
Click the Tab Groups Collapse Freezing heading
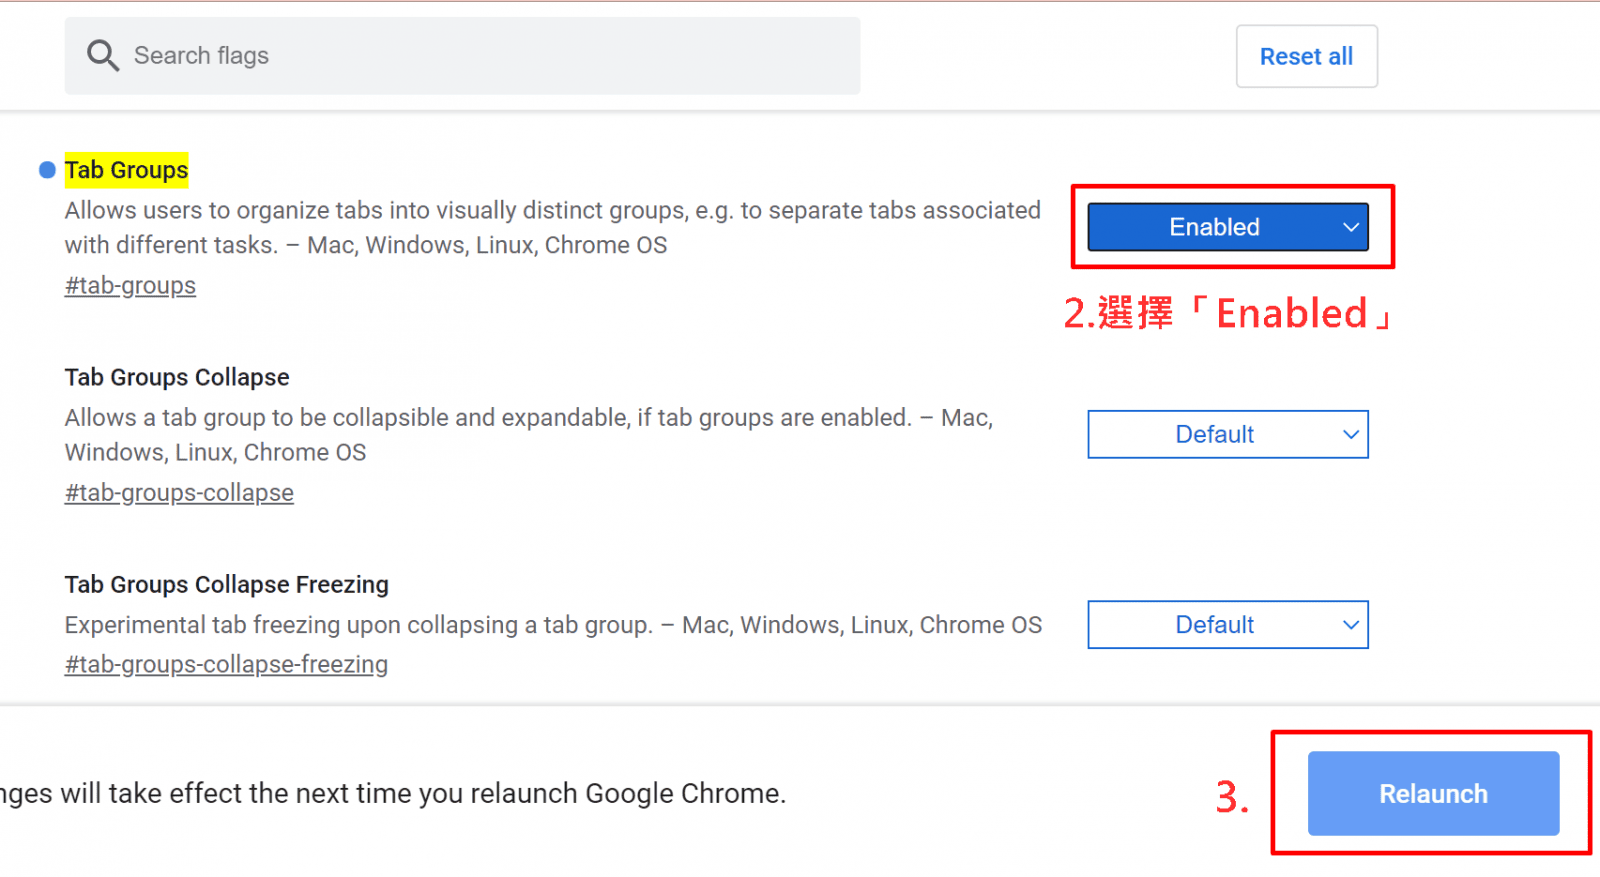tap(227, 584)
